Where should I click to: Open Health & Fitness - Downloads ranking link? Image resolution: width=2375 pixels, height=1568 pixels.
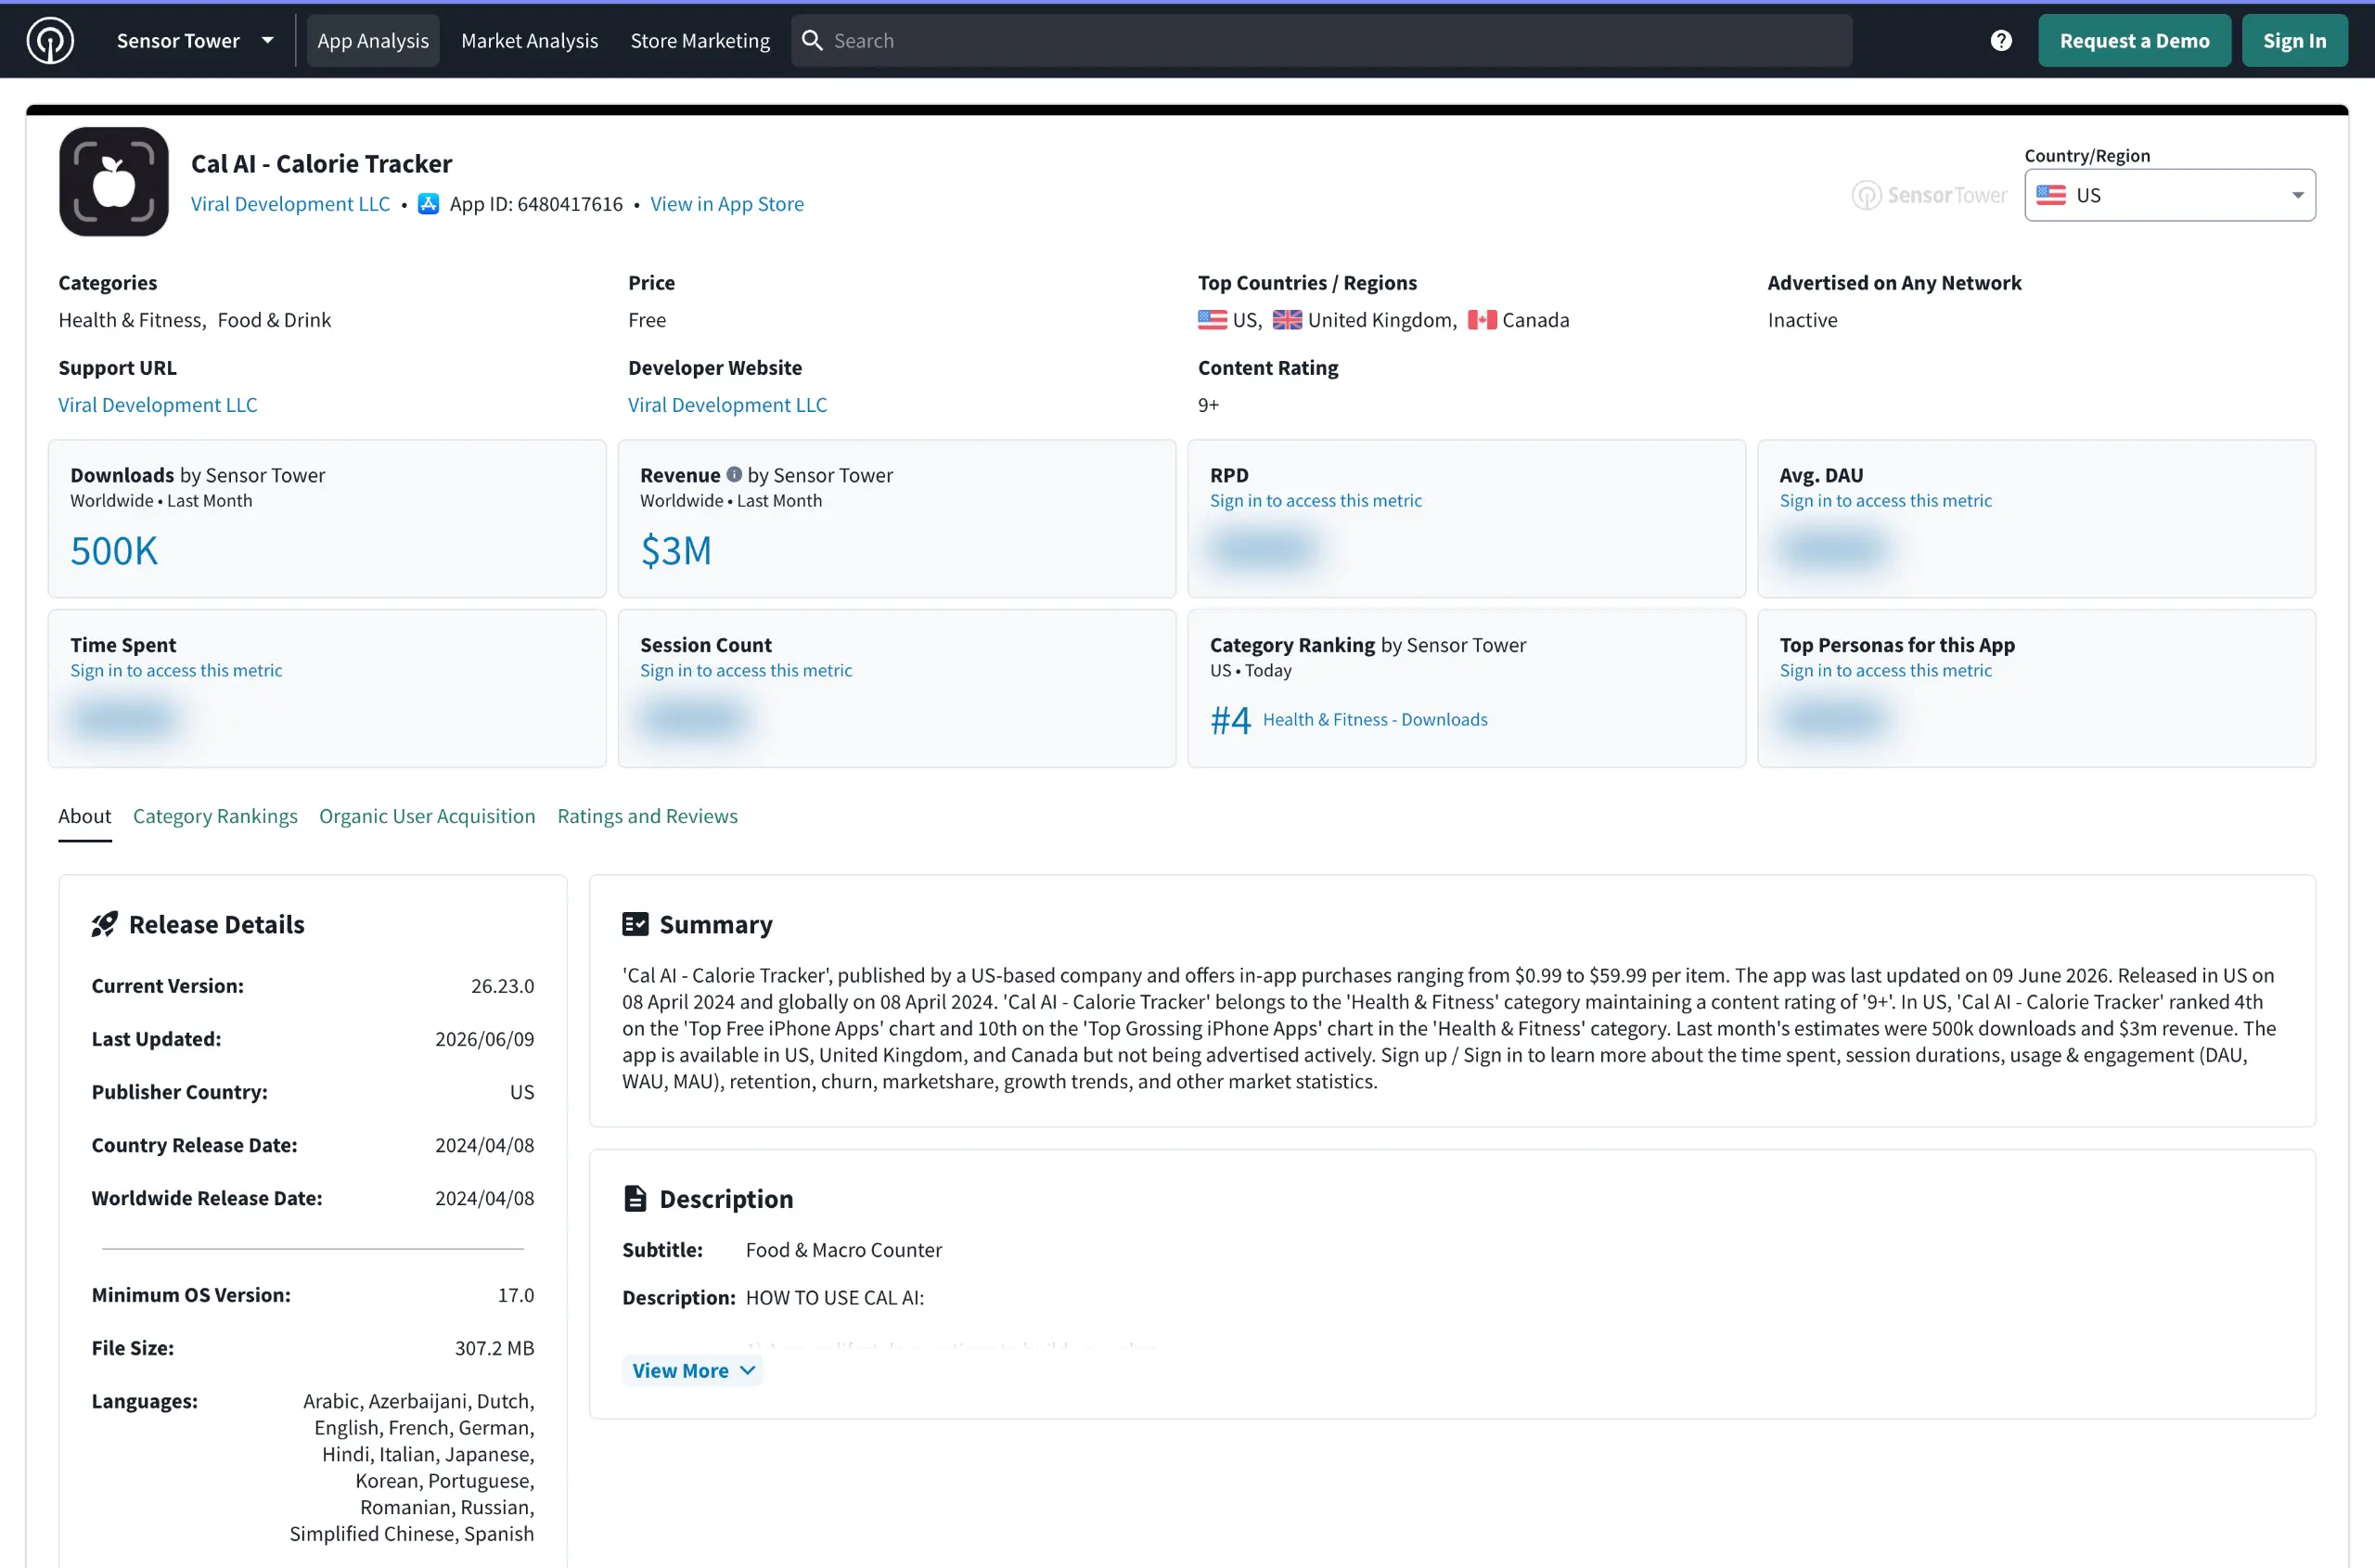1375,720
